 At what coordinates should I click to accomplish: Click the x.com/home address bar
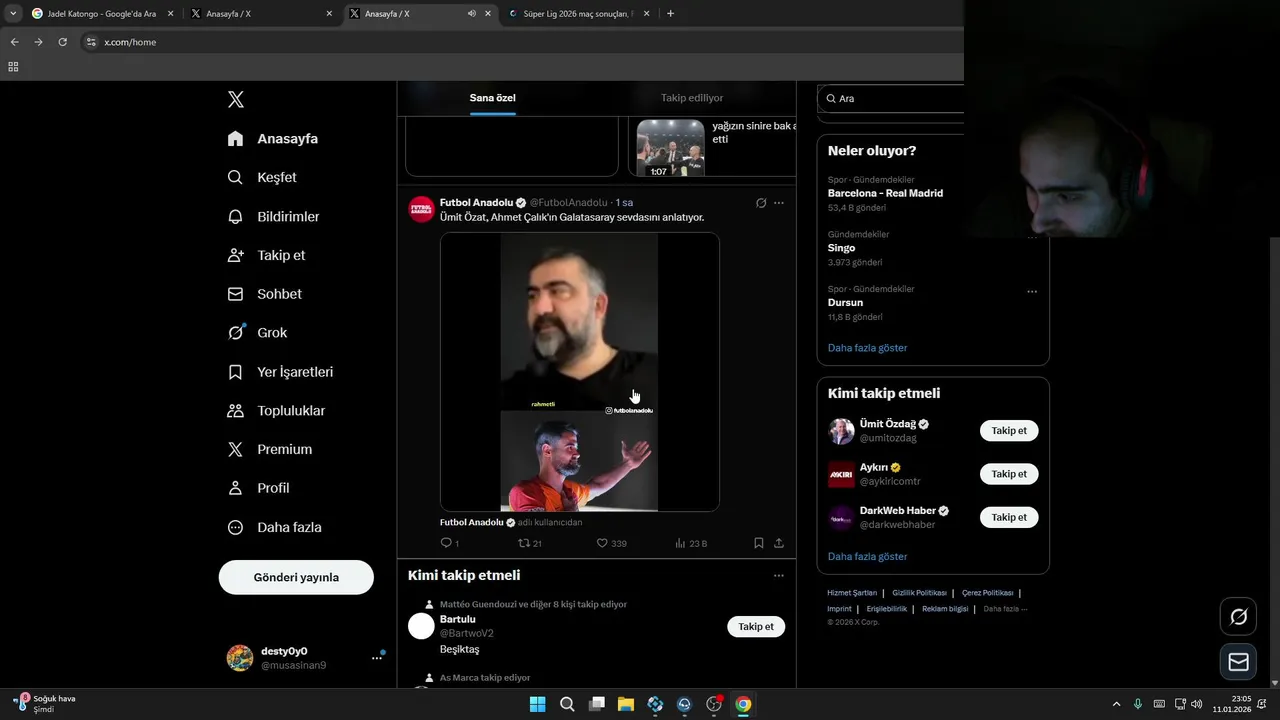click(x=520, y=42)
